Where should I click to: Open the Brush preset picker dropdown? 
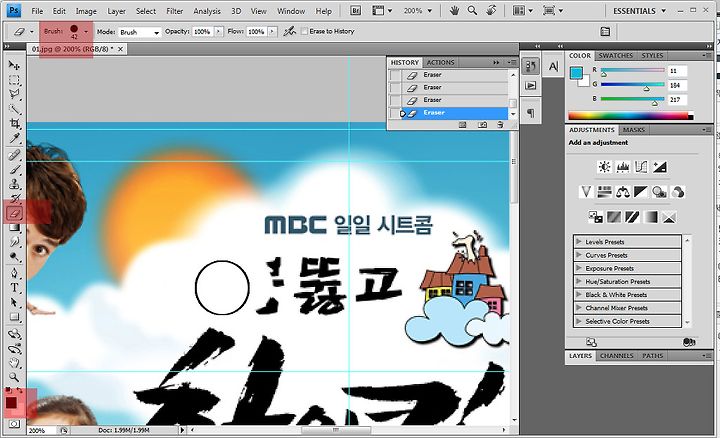click(x=86, y=32)
